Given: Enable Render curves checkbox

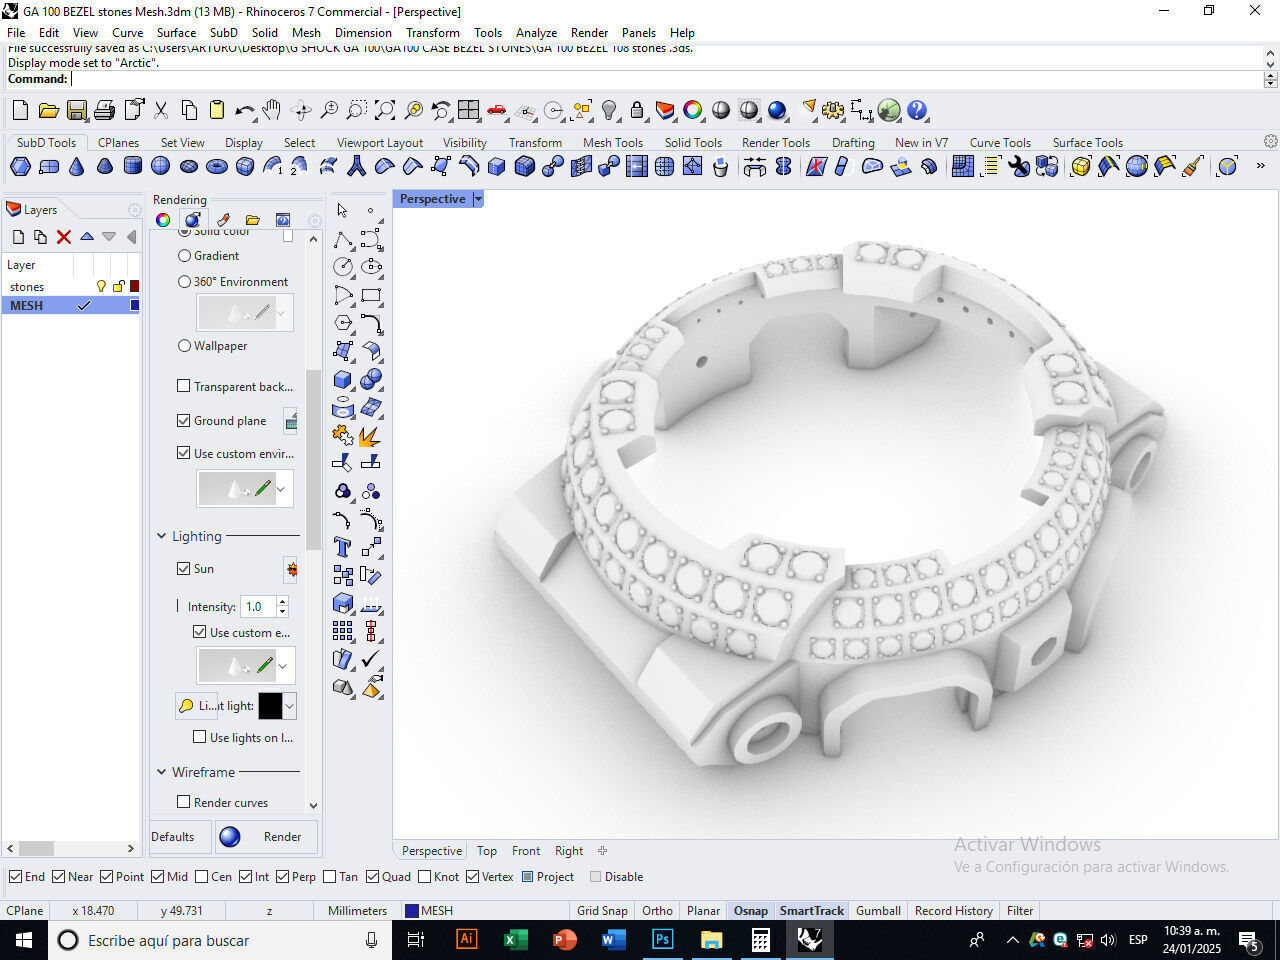Looking at the screenshot, I should pos(183,802).
